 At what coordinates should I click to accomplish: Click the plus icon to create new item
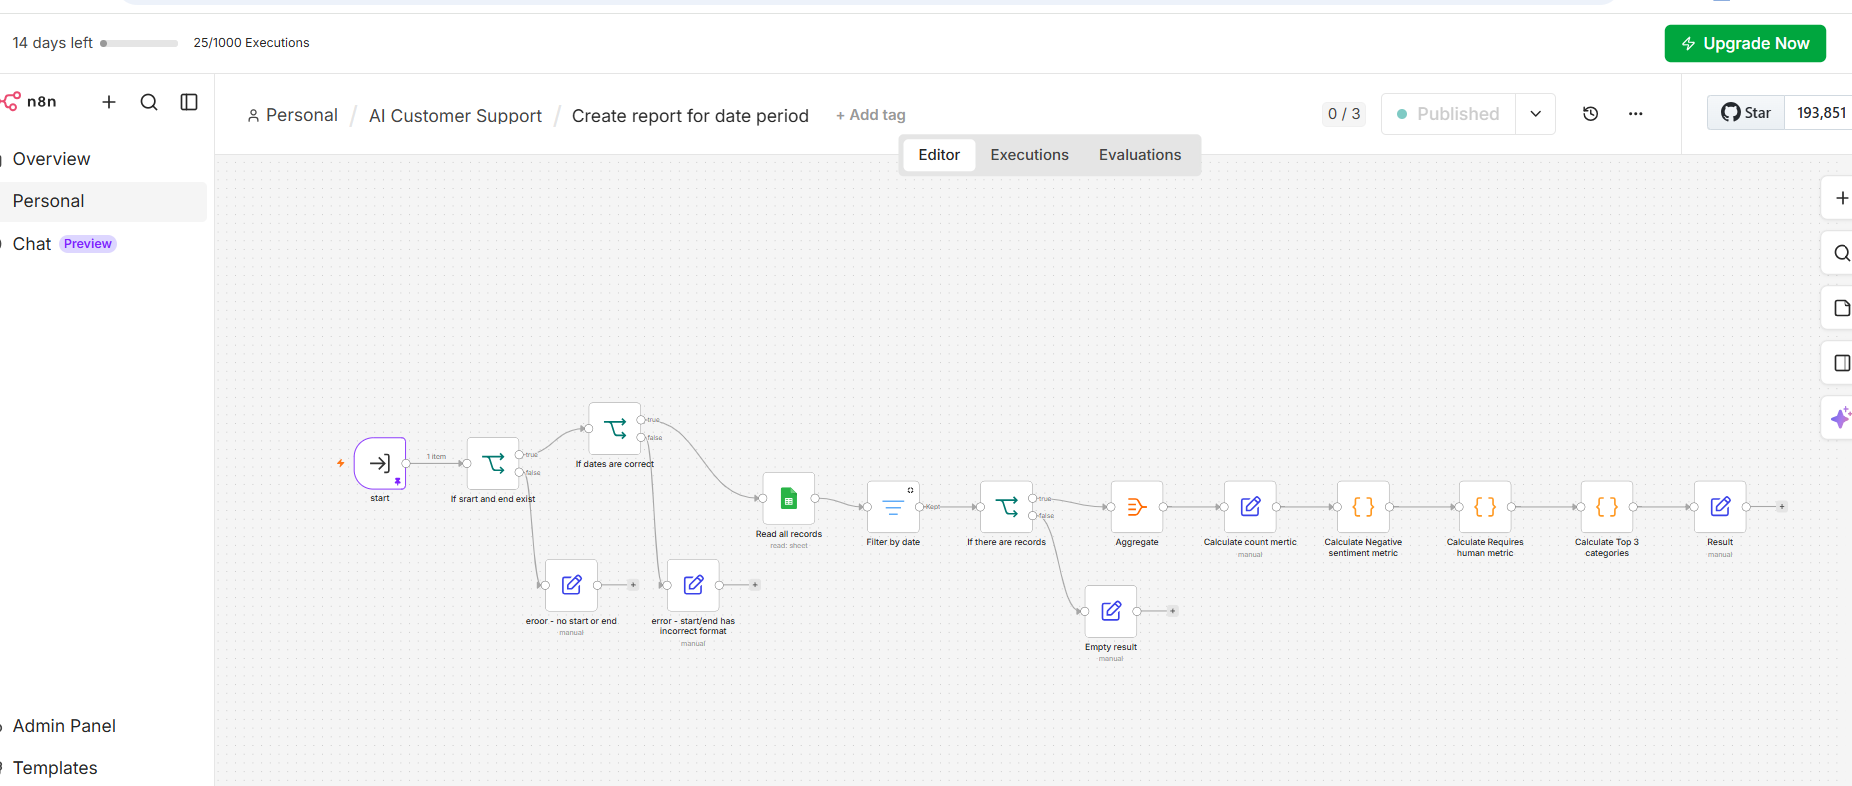pyautogui.click(x=109, y=102)
